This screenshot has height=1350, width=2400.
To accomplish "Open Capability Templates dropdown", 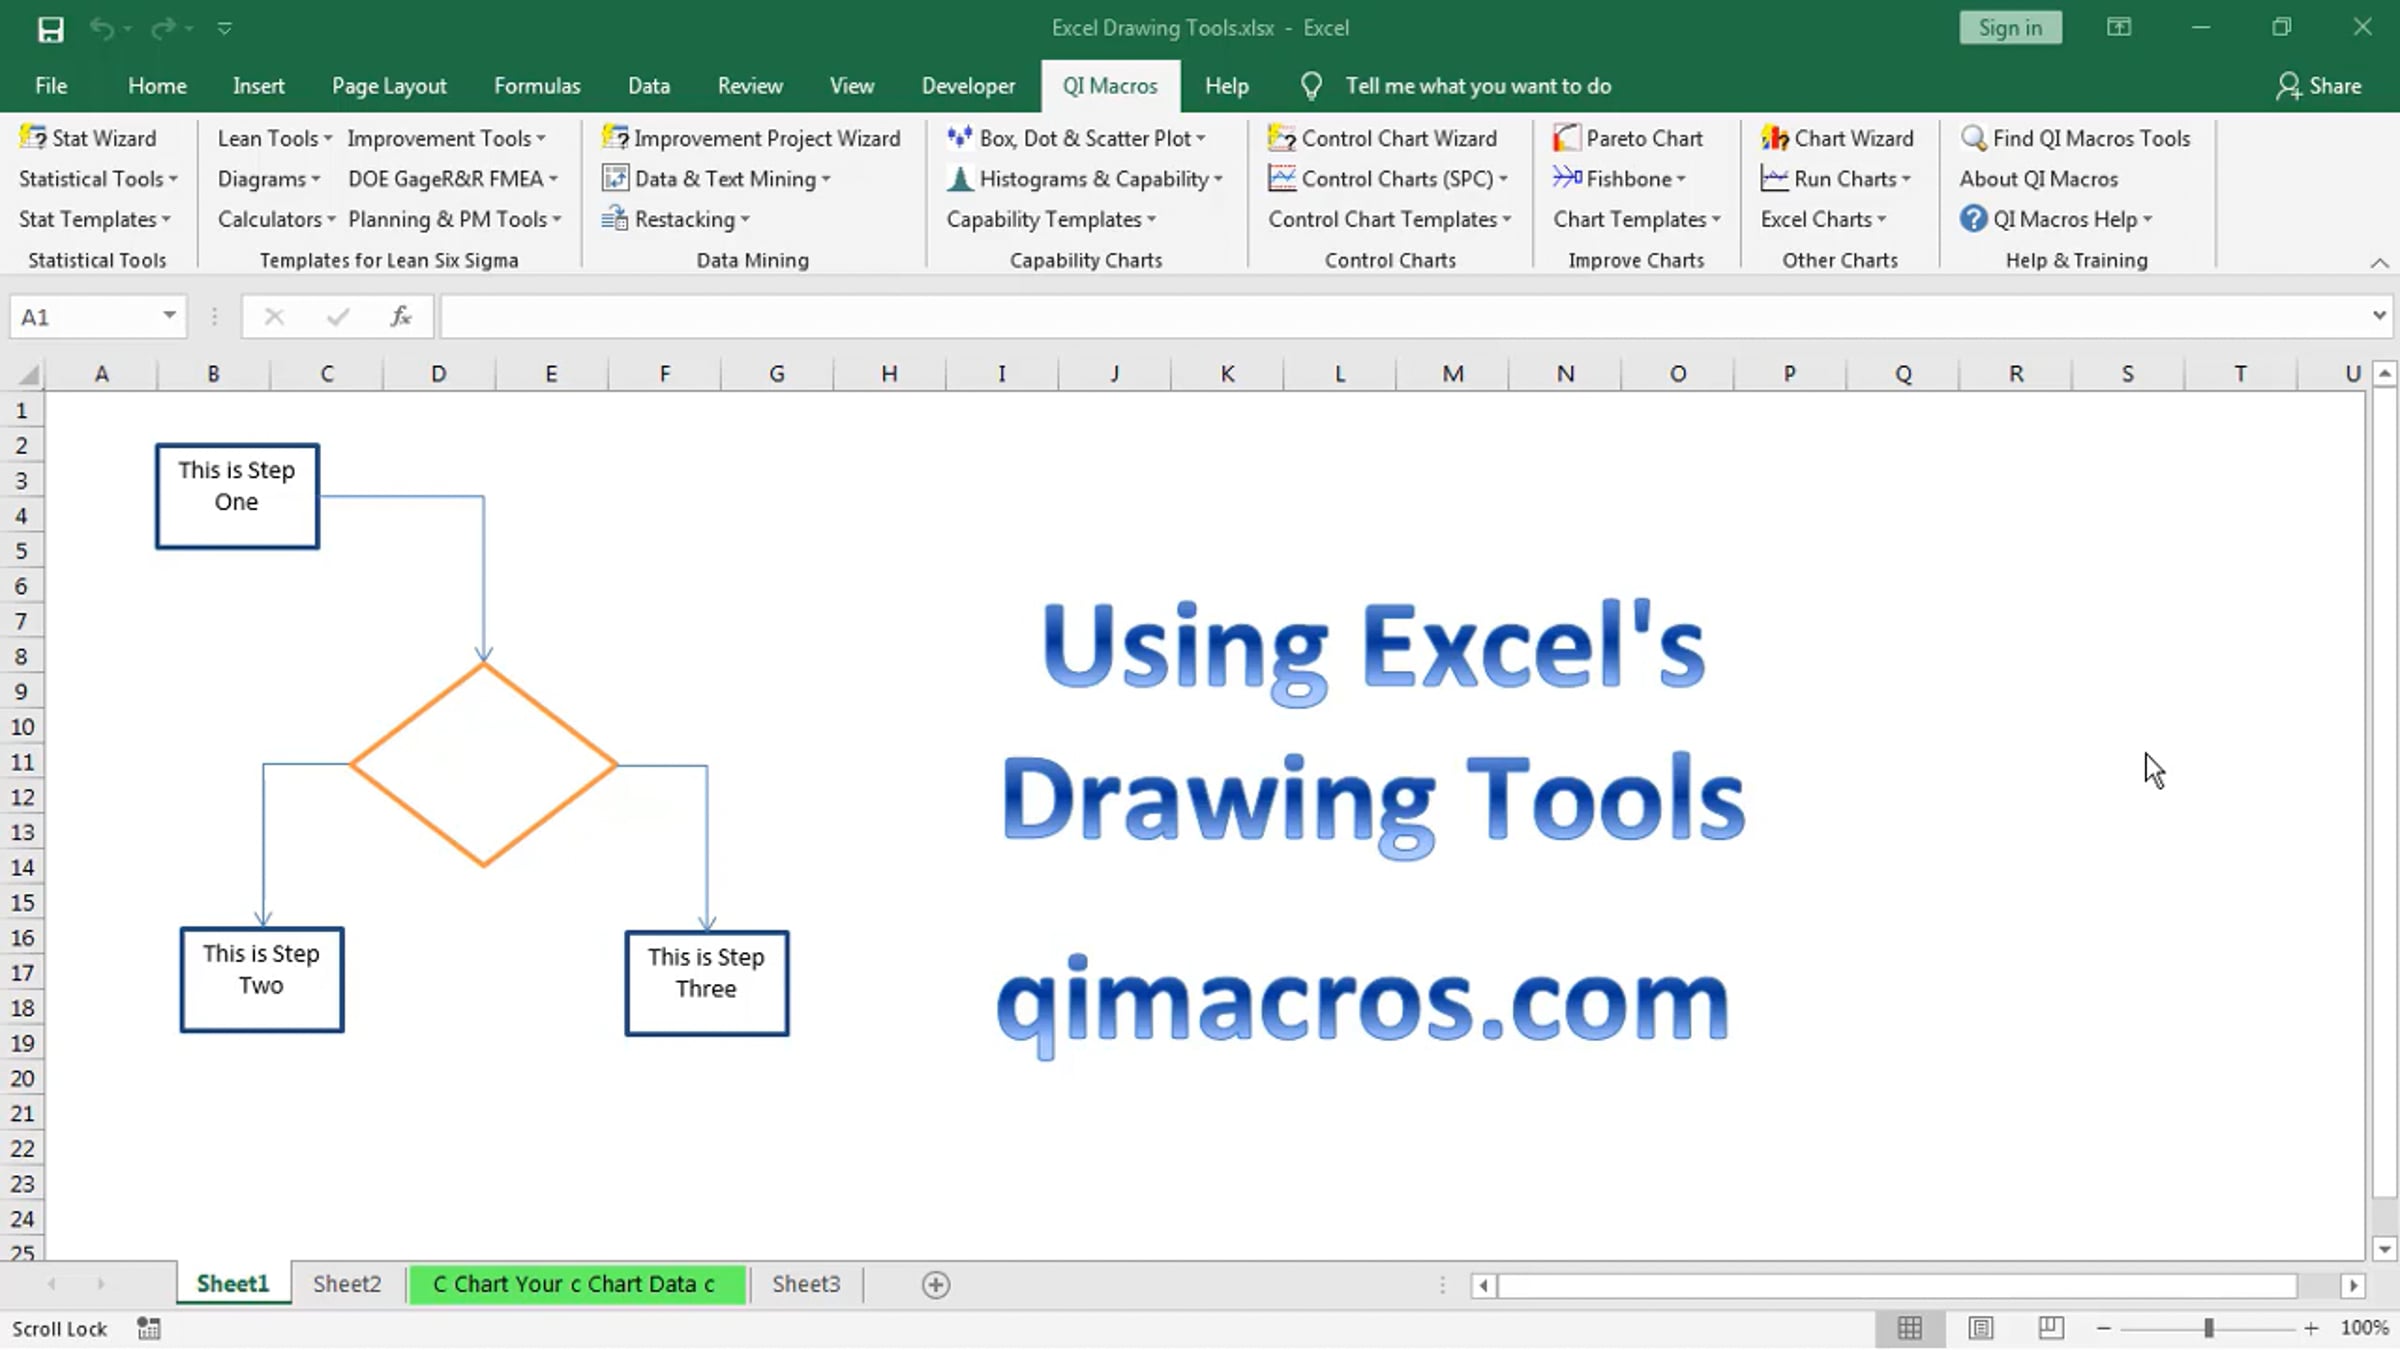I will (1051, 219).
